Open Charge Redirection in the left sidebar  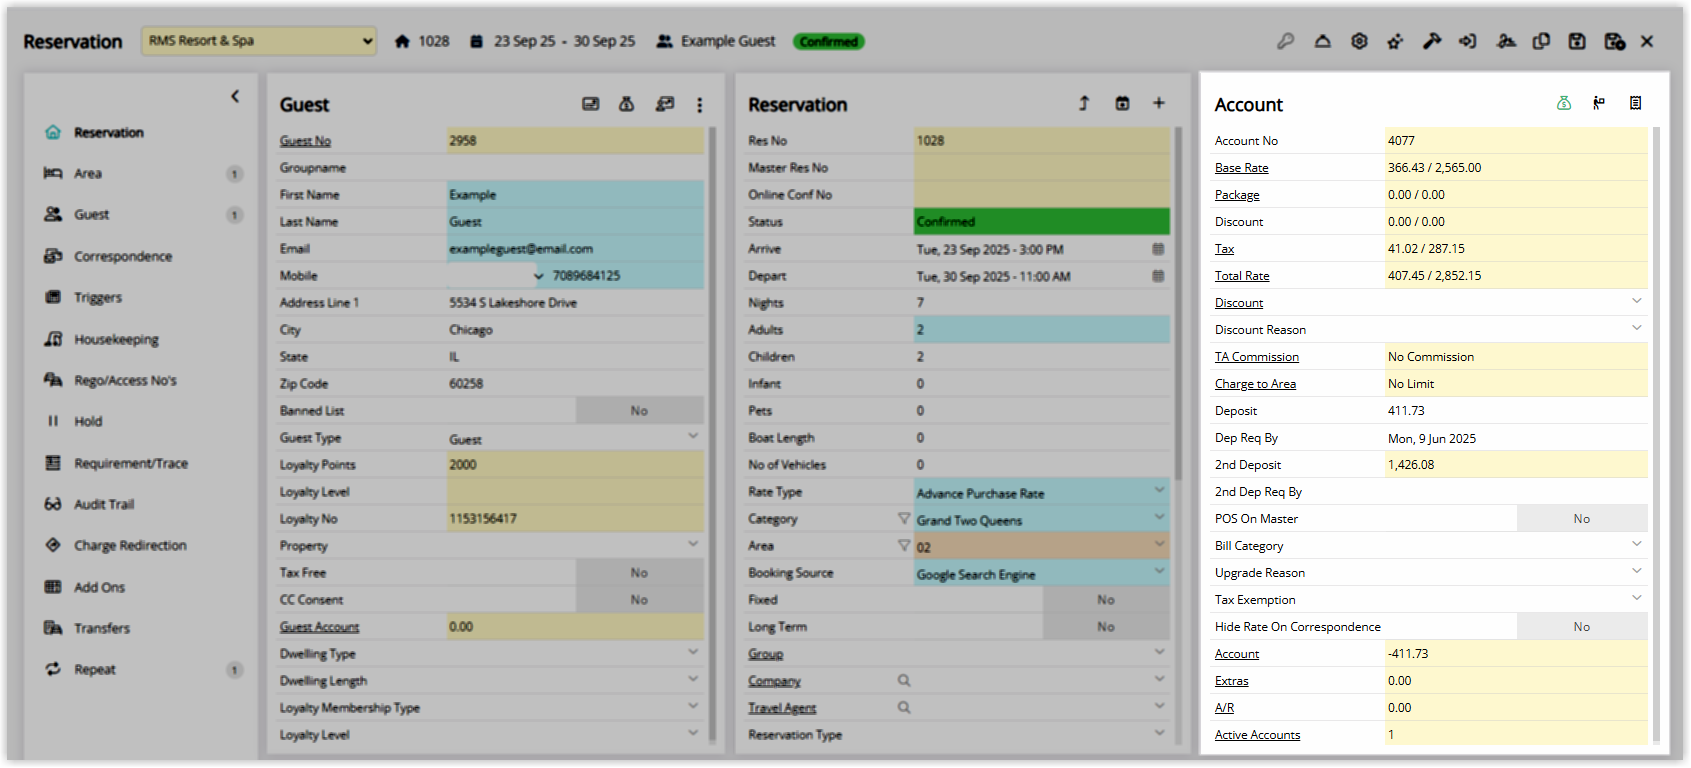pyautogui.click(x=130, y=546)
